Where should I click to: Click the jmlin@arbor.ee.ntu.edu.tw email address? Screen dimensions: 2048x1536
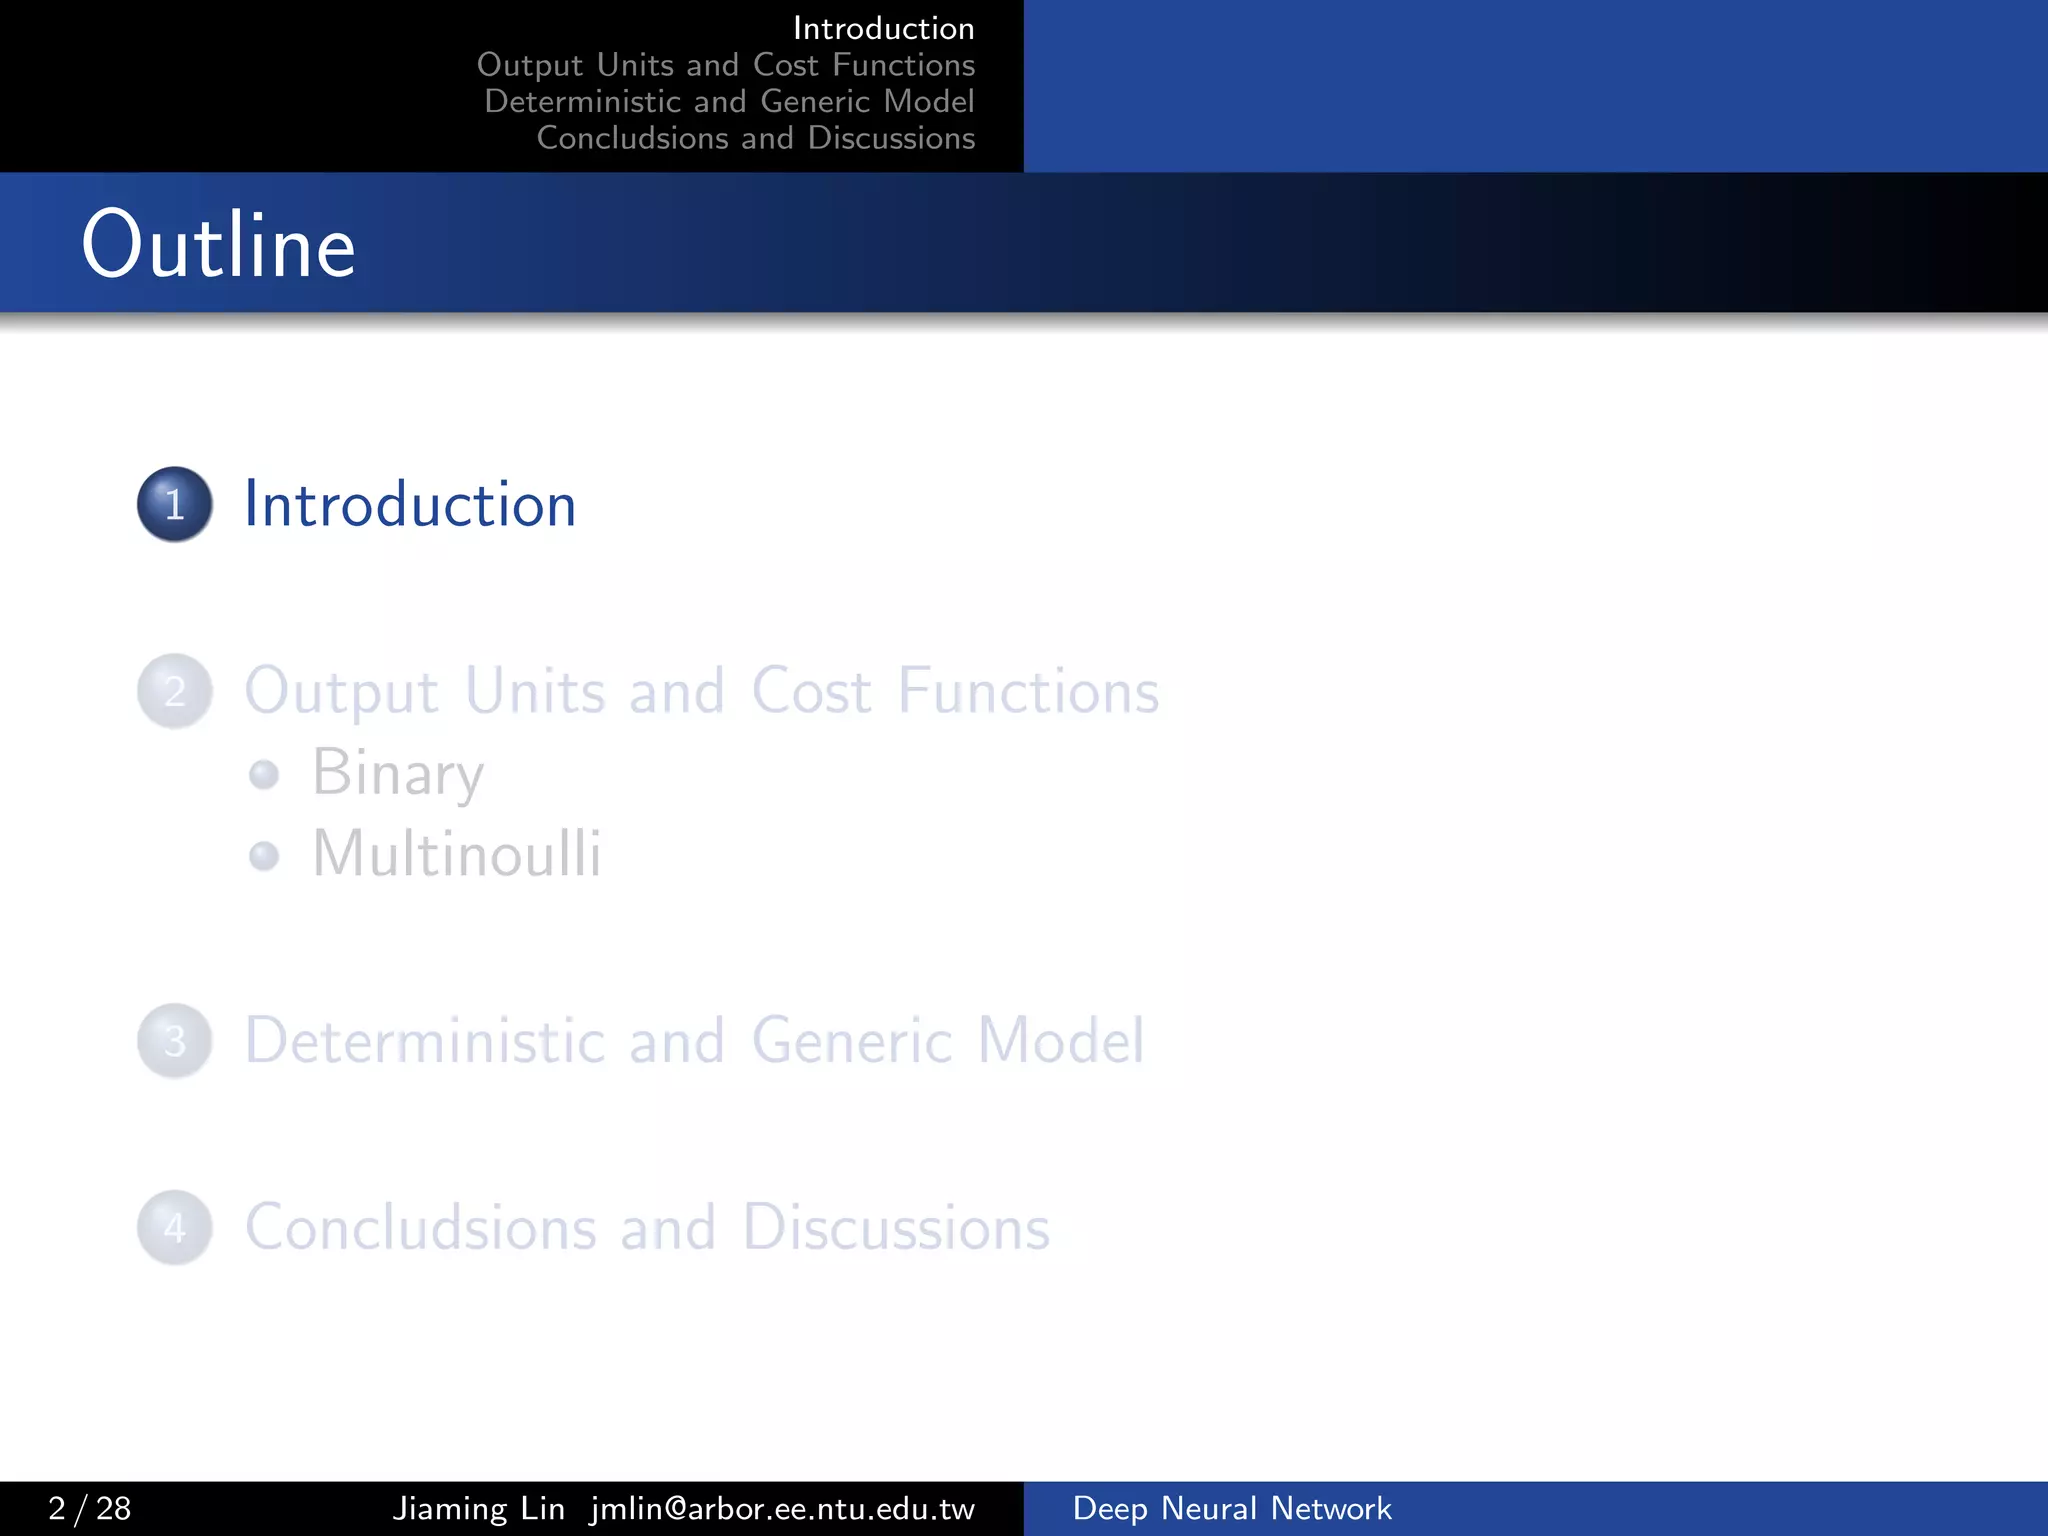click(782, 1508)
